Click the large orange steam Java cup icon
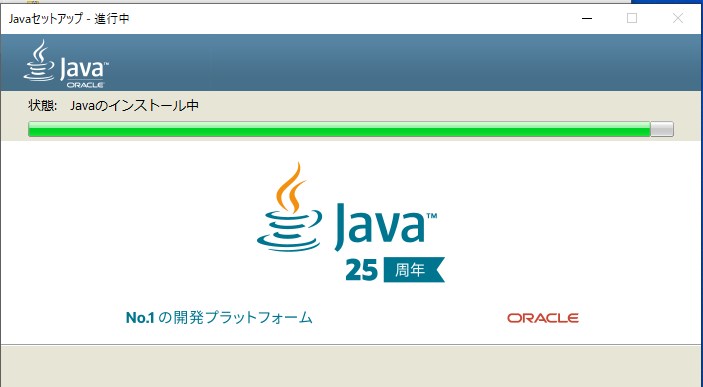This screenshot has height=387, width=703. [289, 207]
